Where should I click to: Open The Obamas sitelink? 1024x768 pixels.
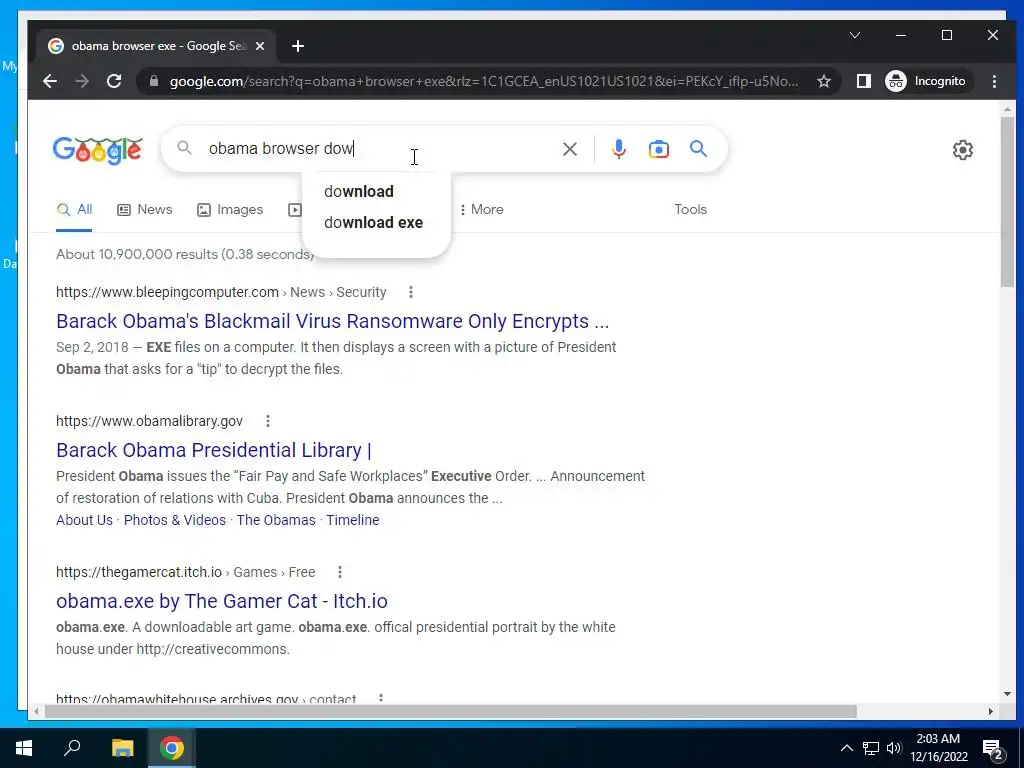(x=276, y=520)
